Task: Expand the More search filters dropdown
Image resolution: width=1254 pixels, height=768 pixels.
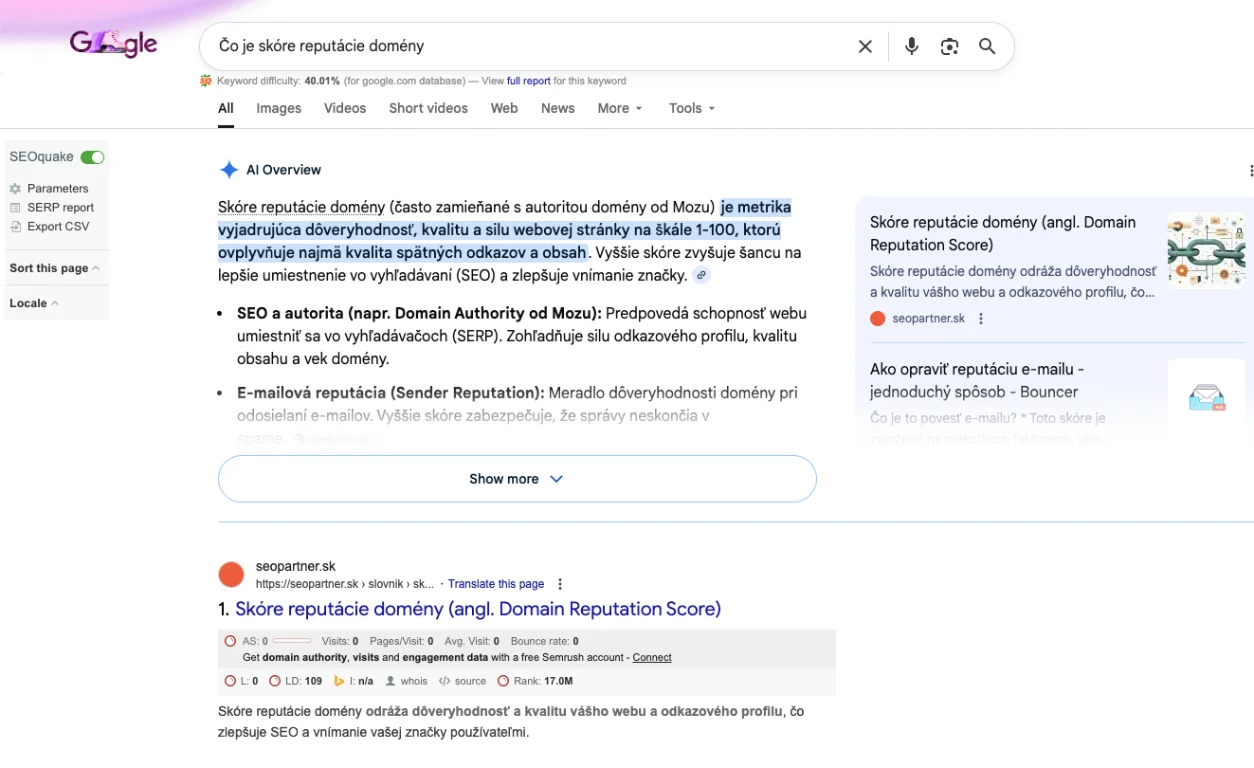Action: [x=620, y=108]
